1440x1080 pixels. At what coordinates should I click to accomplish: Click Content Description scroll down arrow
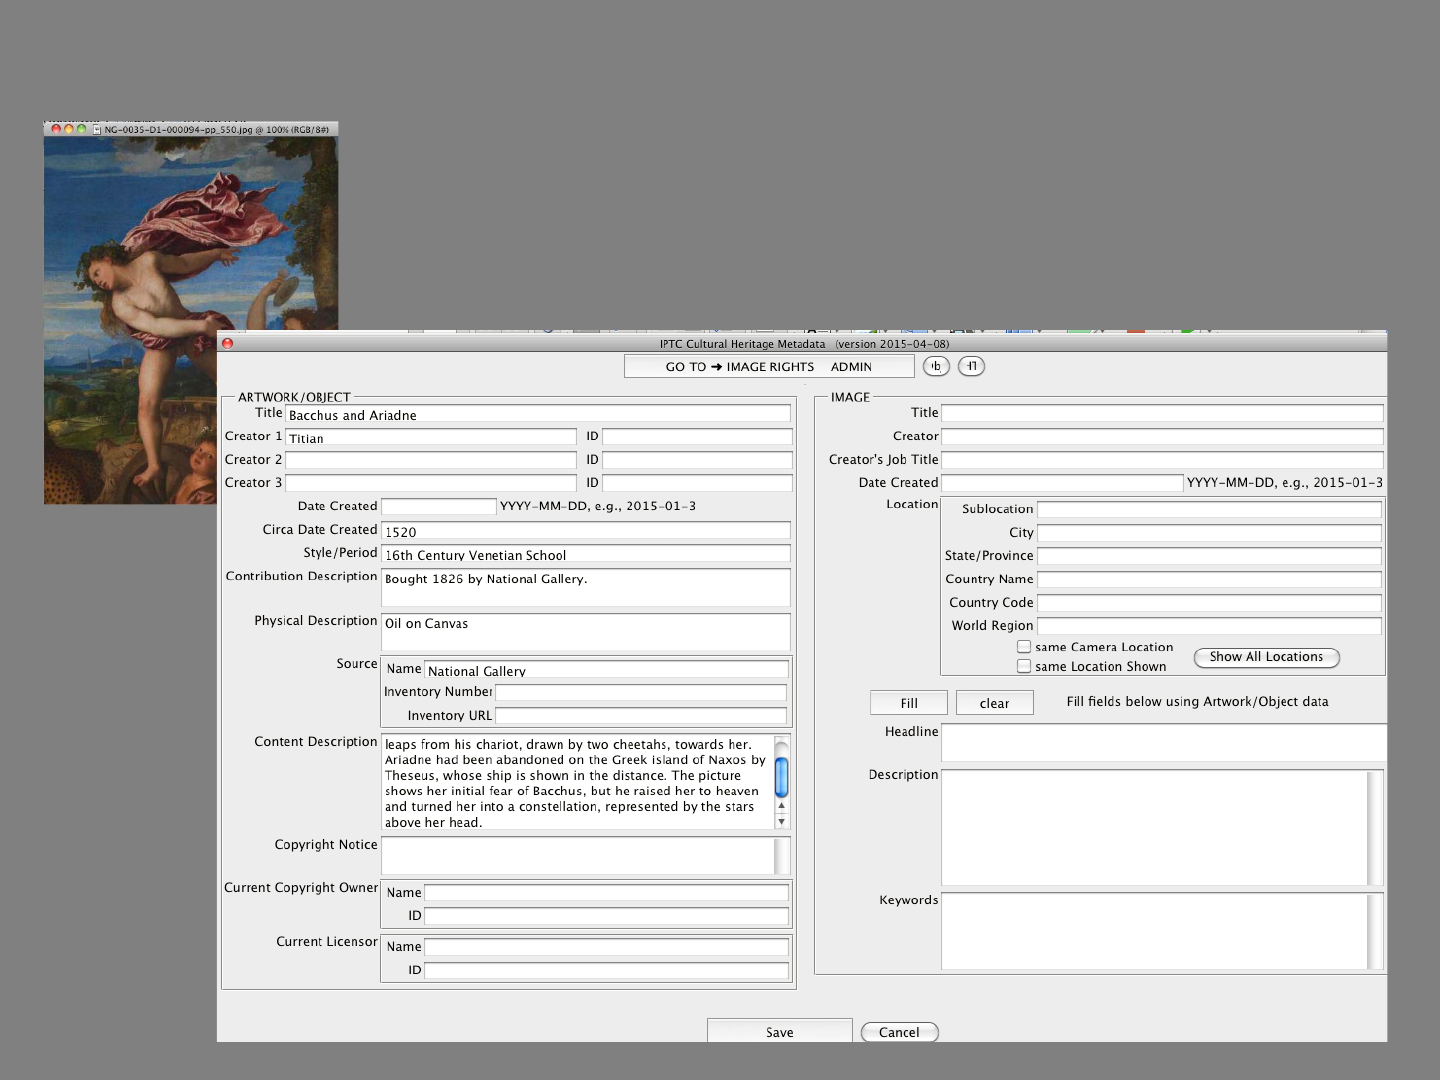[781, 822]
